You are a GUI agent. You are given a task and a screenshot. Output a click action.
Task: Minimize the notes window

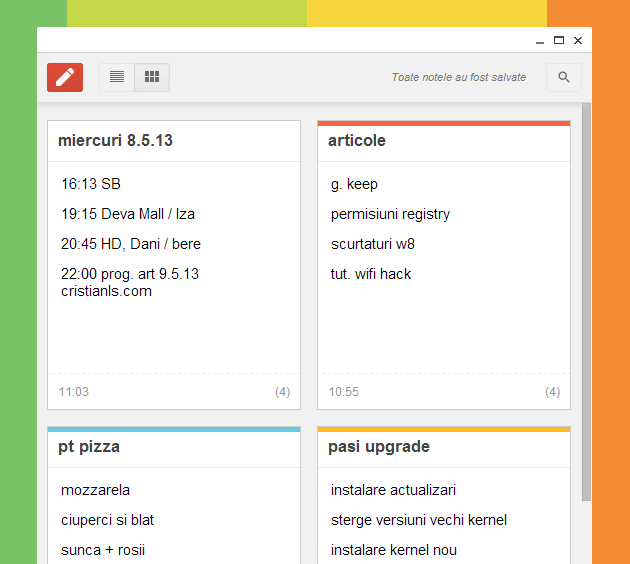pyautogui.click(x=540, y=41)
